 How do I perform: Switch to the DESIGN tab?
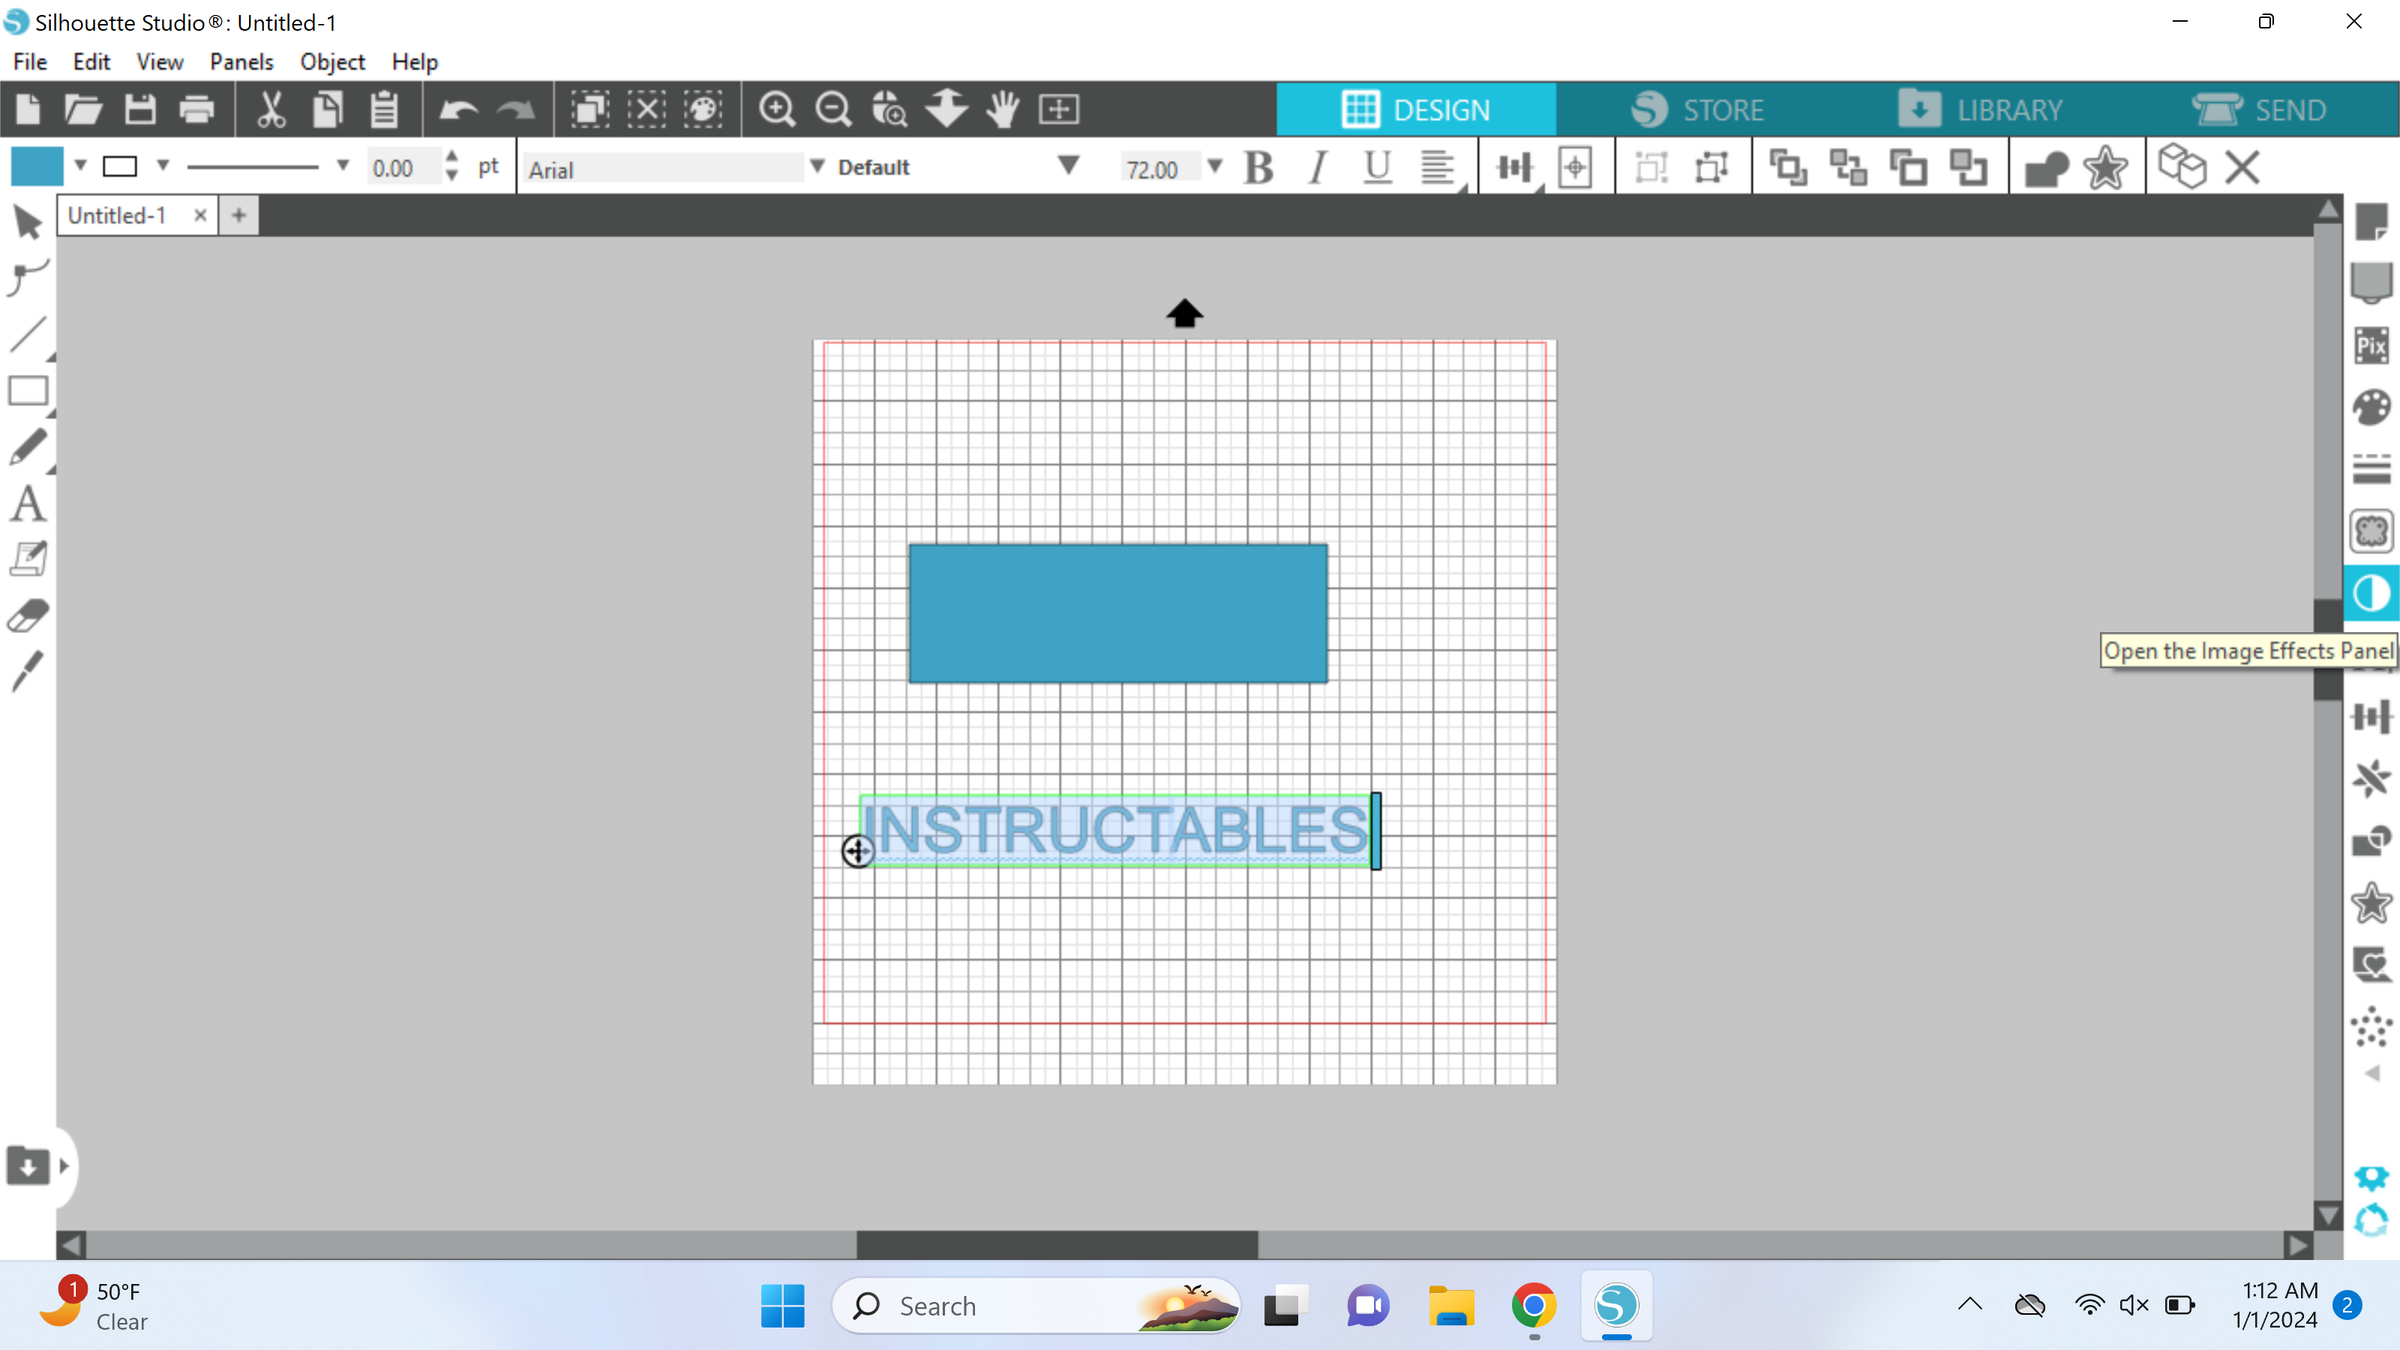[x=1416, y=109]
